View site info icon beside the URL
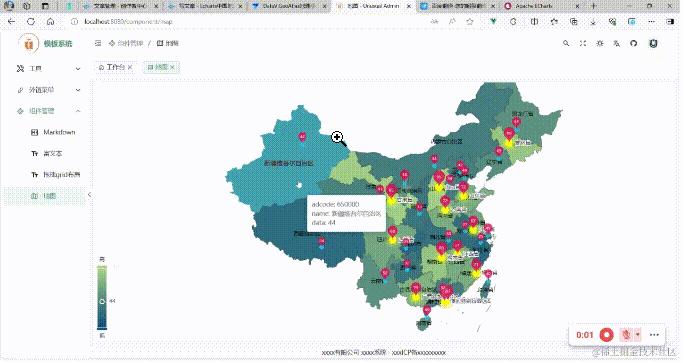Image resolution: width=682 pixels, height=362 pixels. click(x=74, y=21)
